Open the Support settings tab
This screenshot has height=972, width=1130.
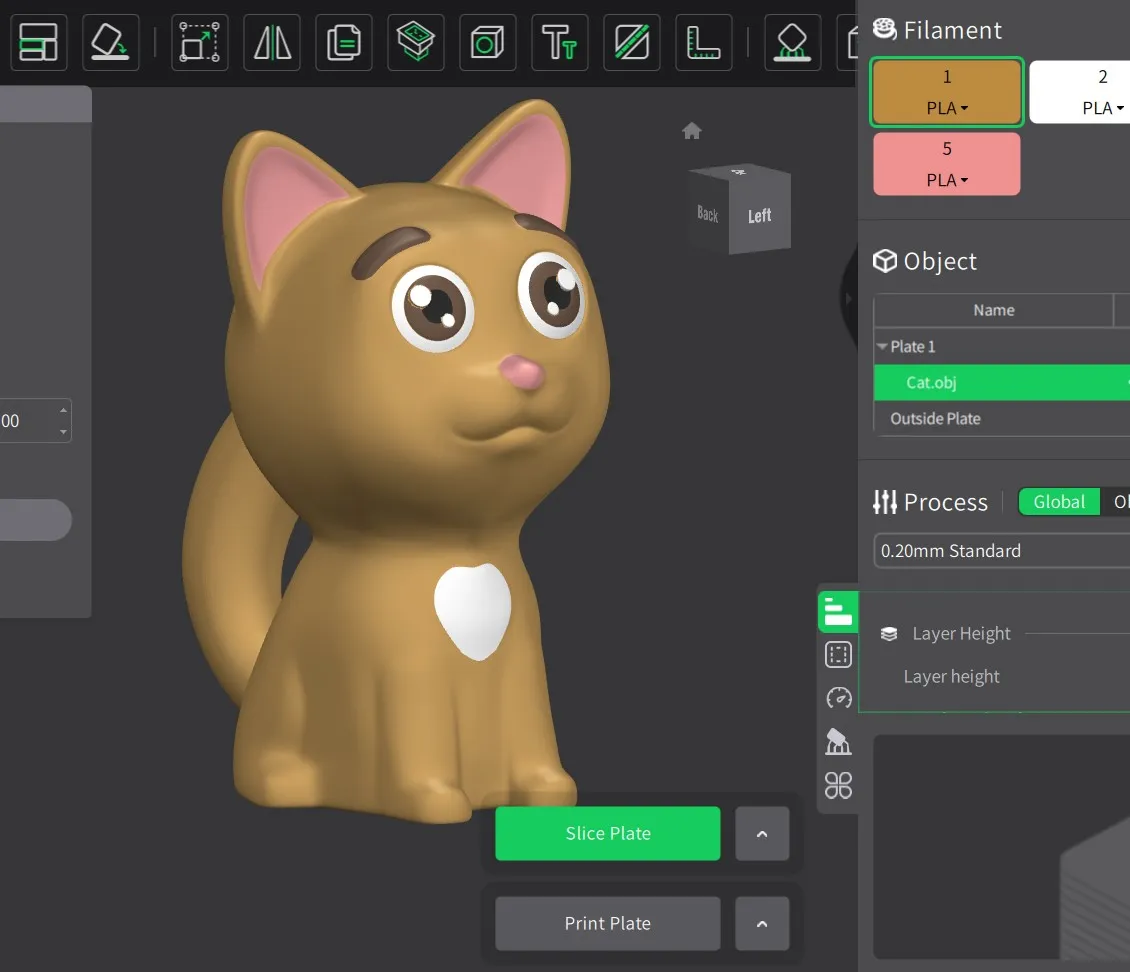[838, 742]
